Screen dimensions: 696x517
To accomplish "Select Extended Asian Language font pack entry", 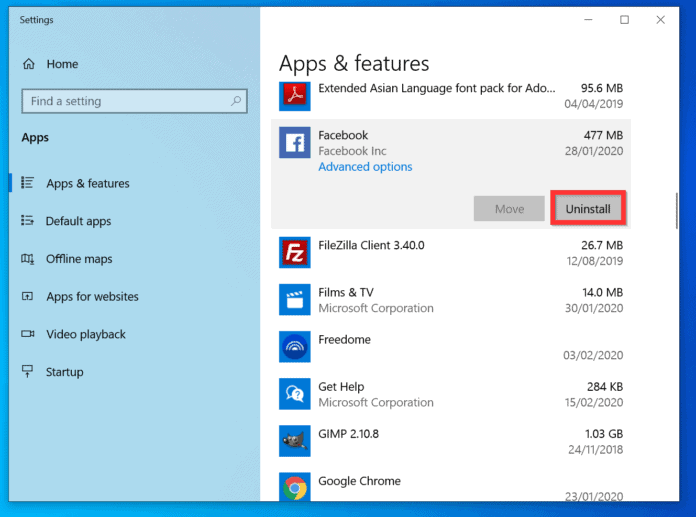I will pyautogui.click(x=451, y=96).
